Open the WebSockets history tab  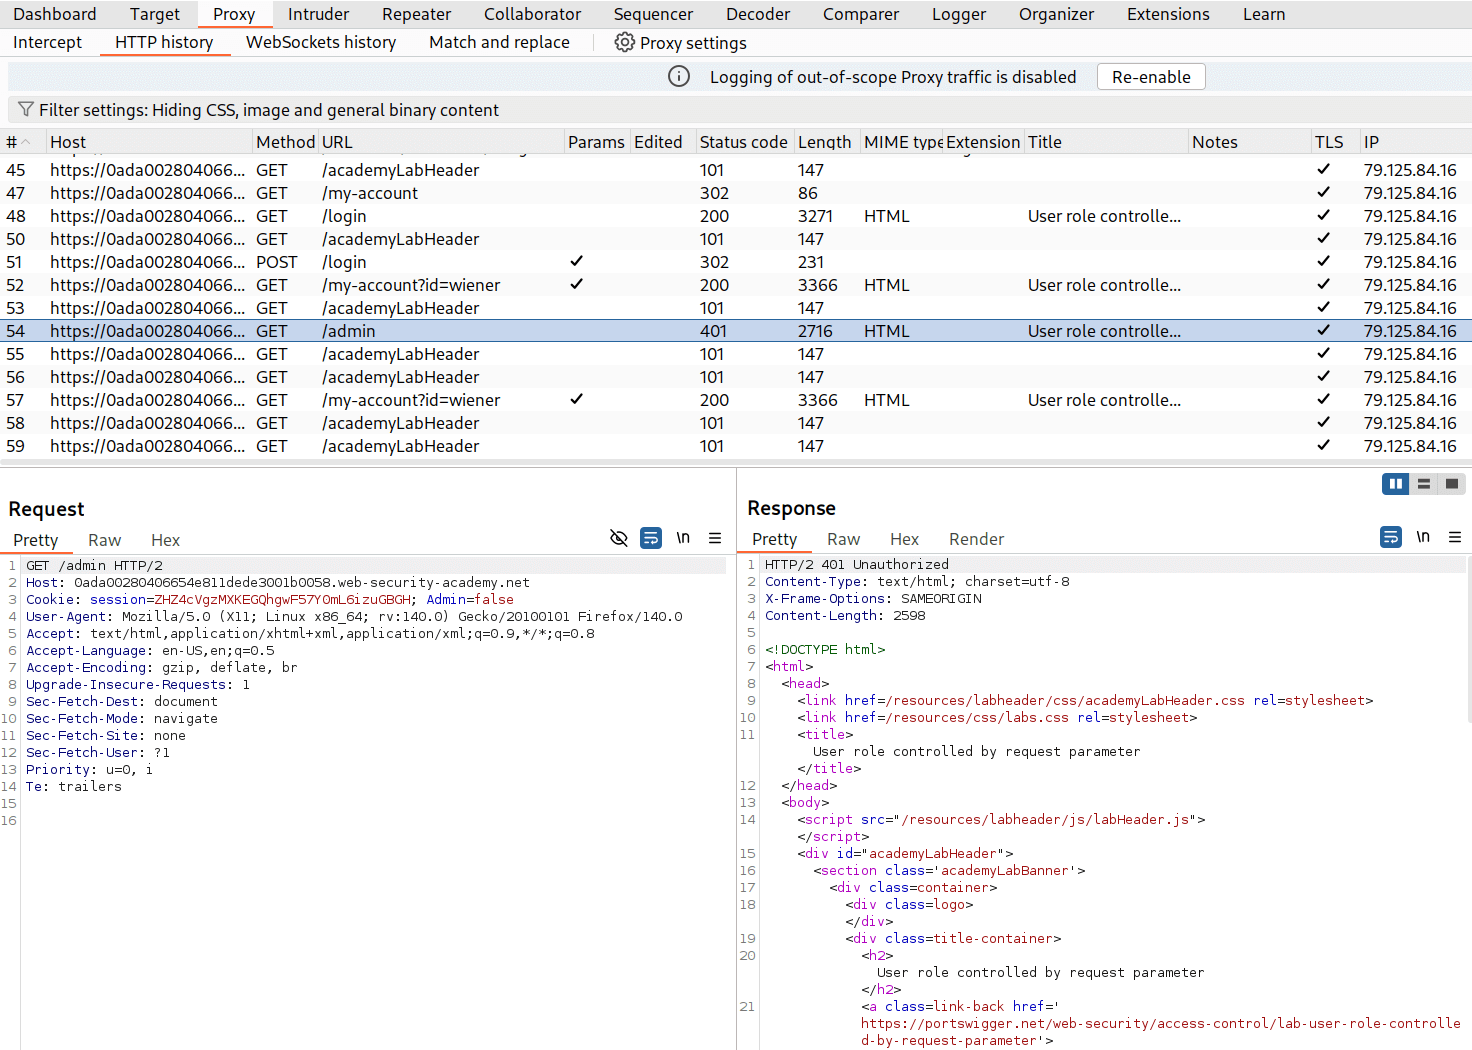pos(321,42)
